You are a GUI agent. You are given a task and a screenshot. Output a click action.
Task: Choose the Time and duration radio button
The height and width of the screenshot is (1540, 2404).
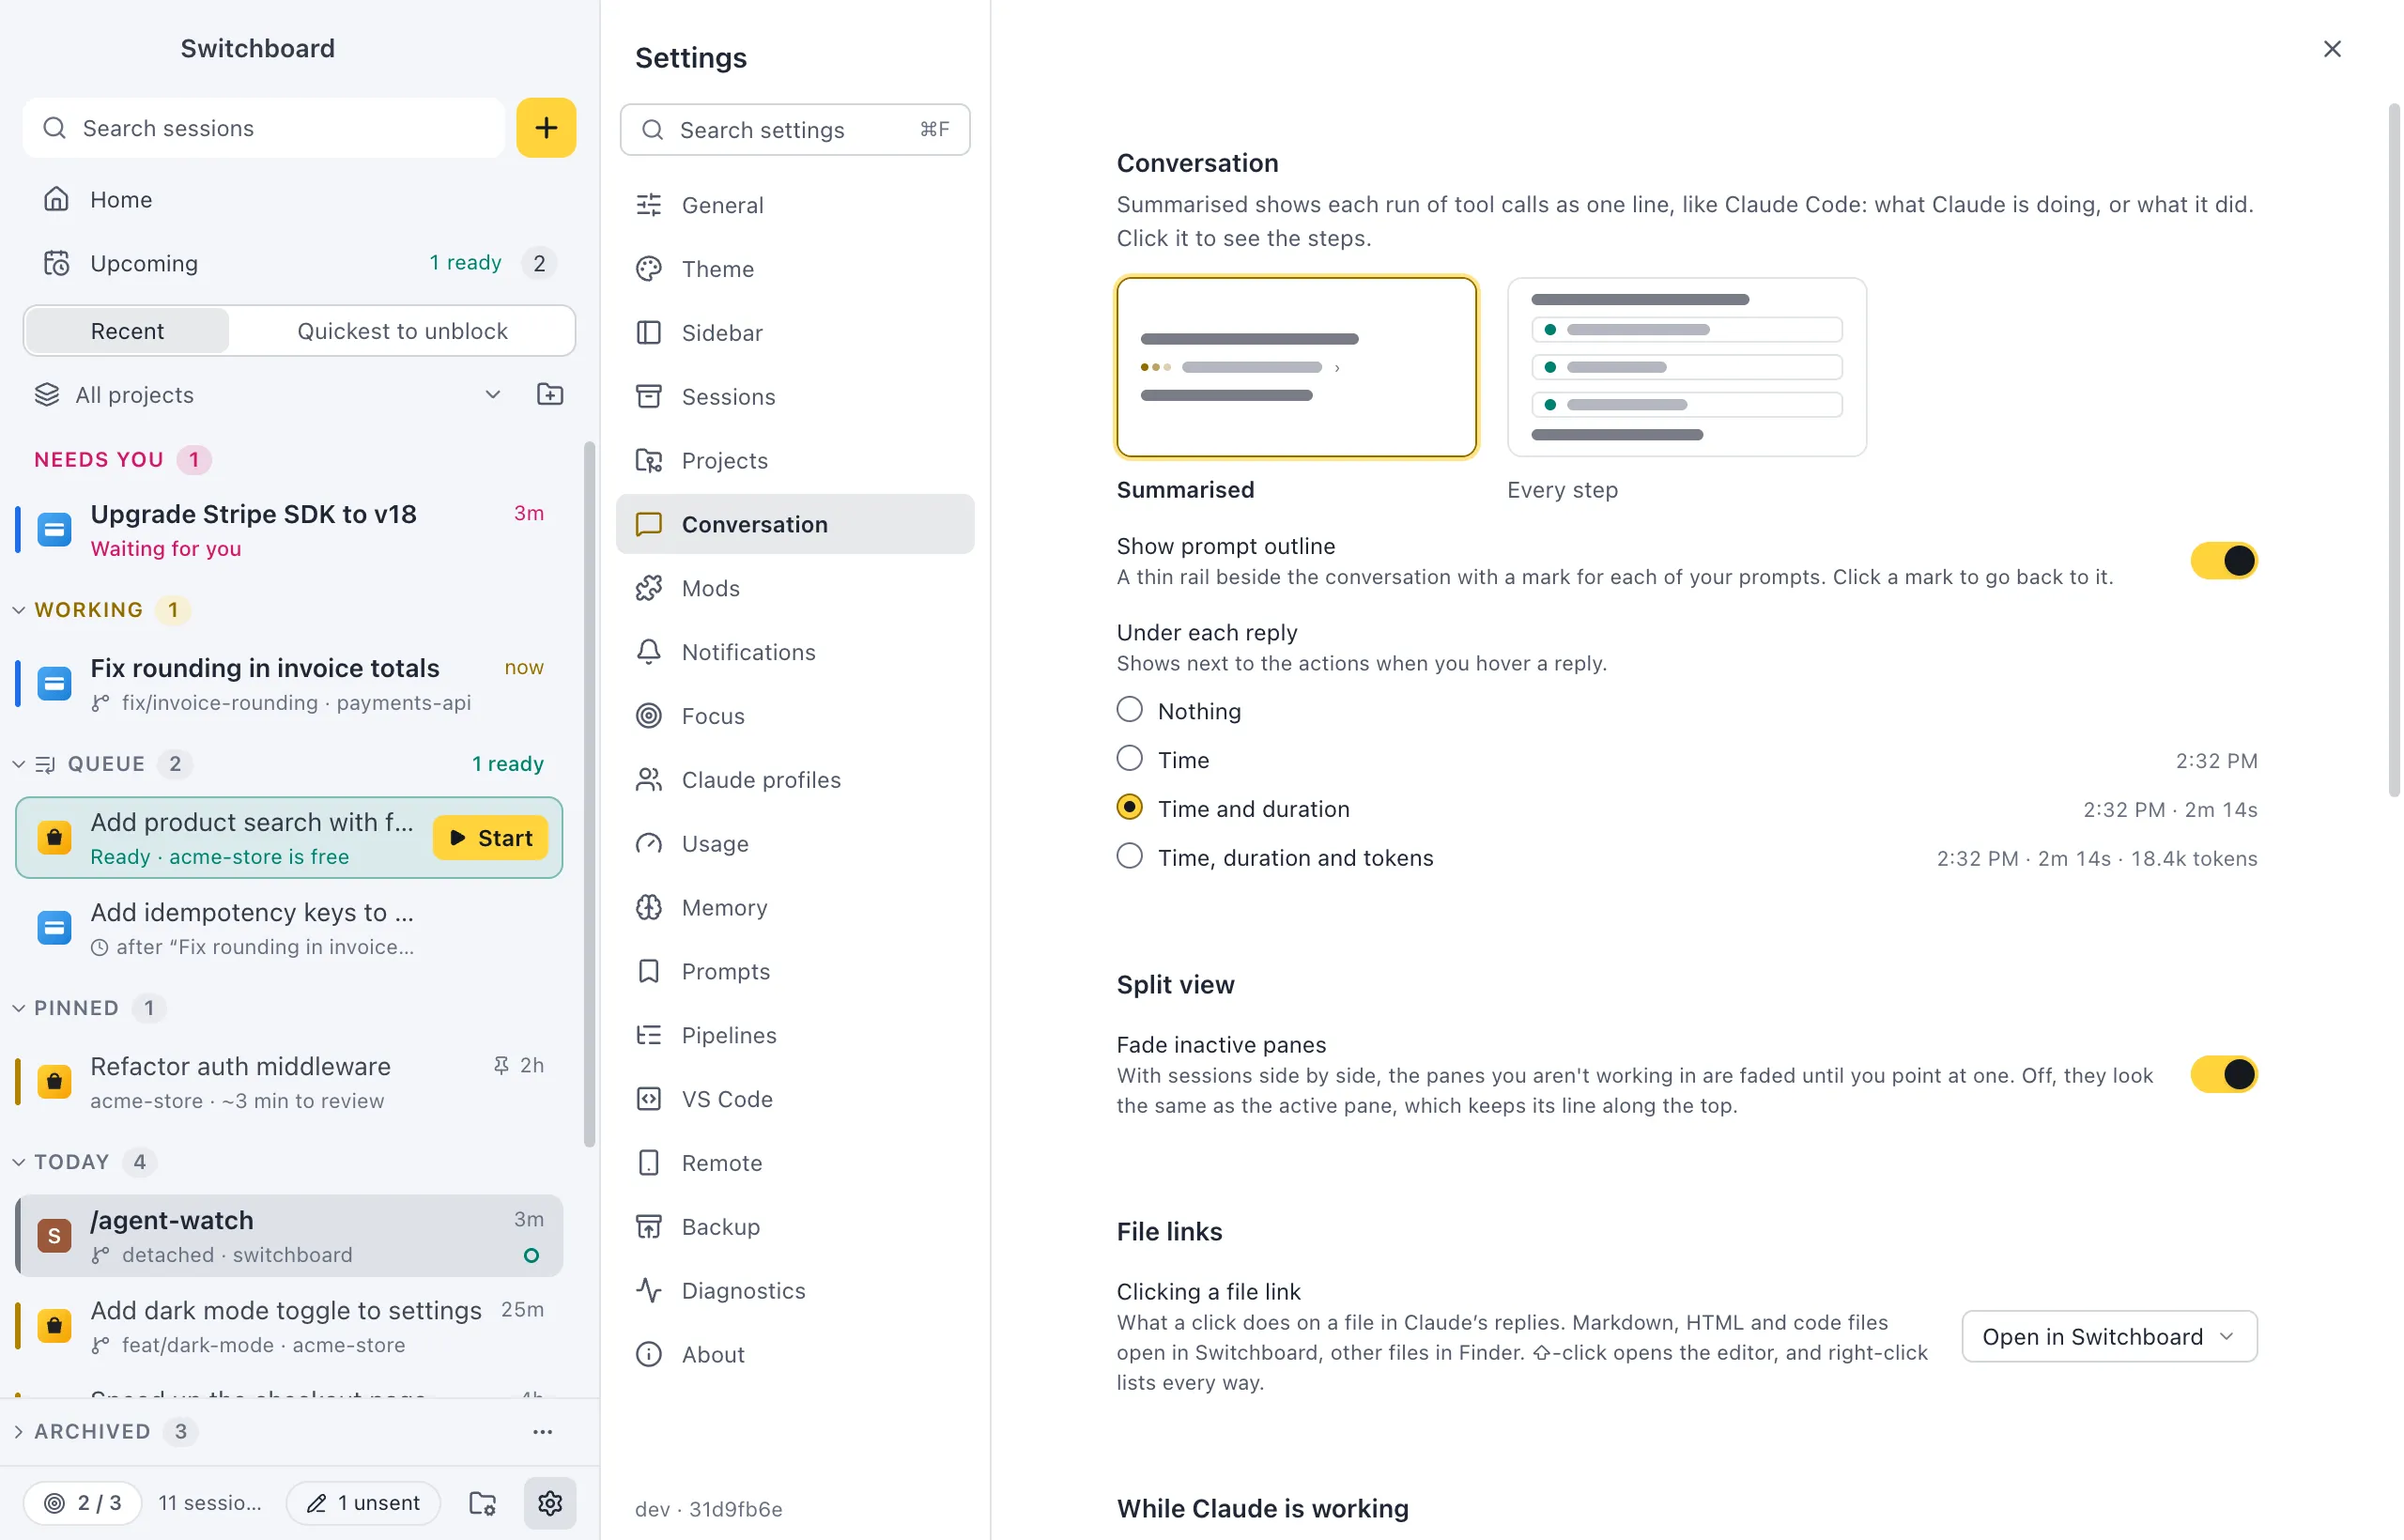[x=1130, y=808]
